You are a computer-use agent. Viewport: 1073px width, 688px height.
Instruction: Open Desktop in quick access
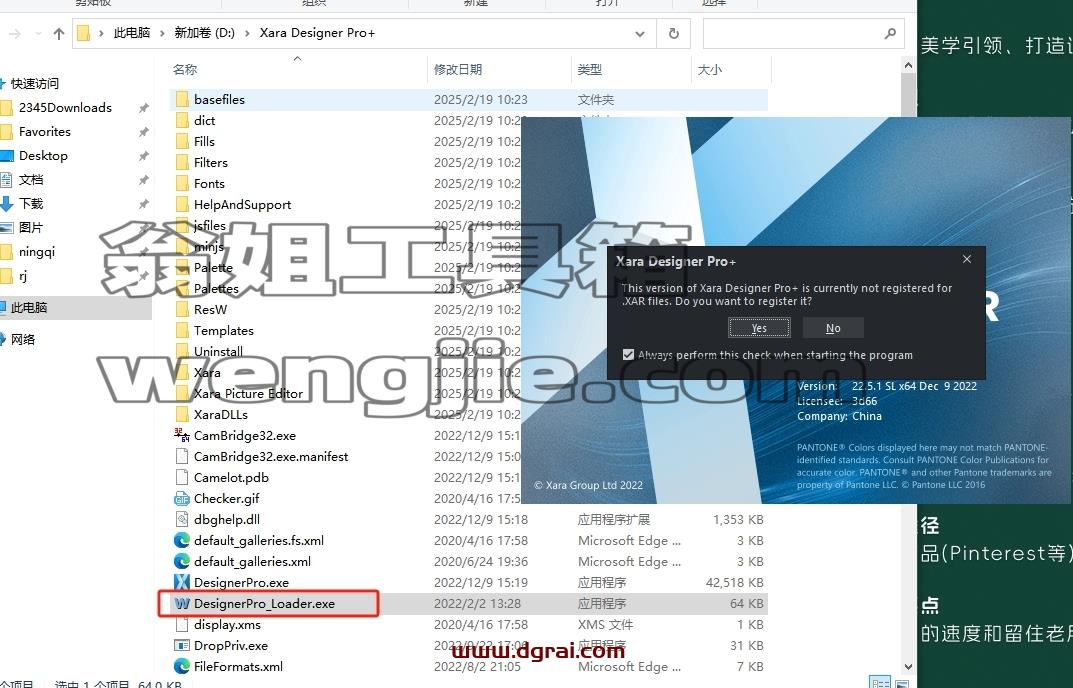43,155
